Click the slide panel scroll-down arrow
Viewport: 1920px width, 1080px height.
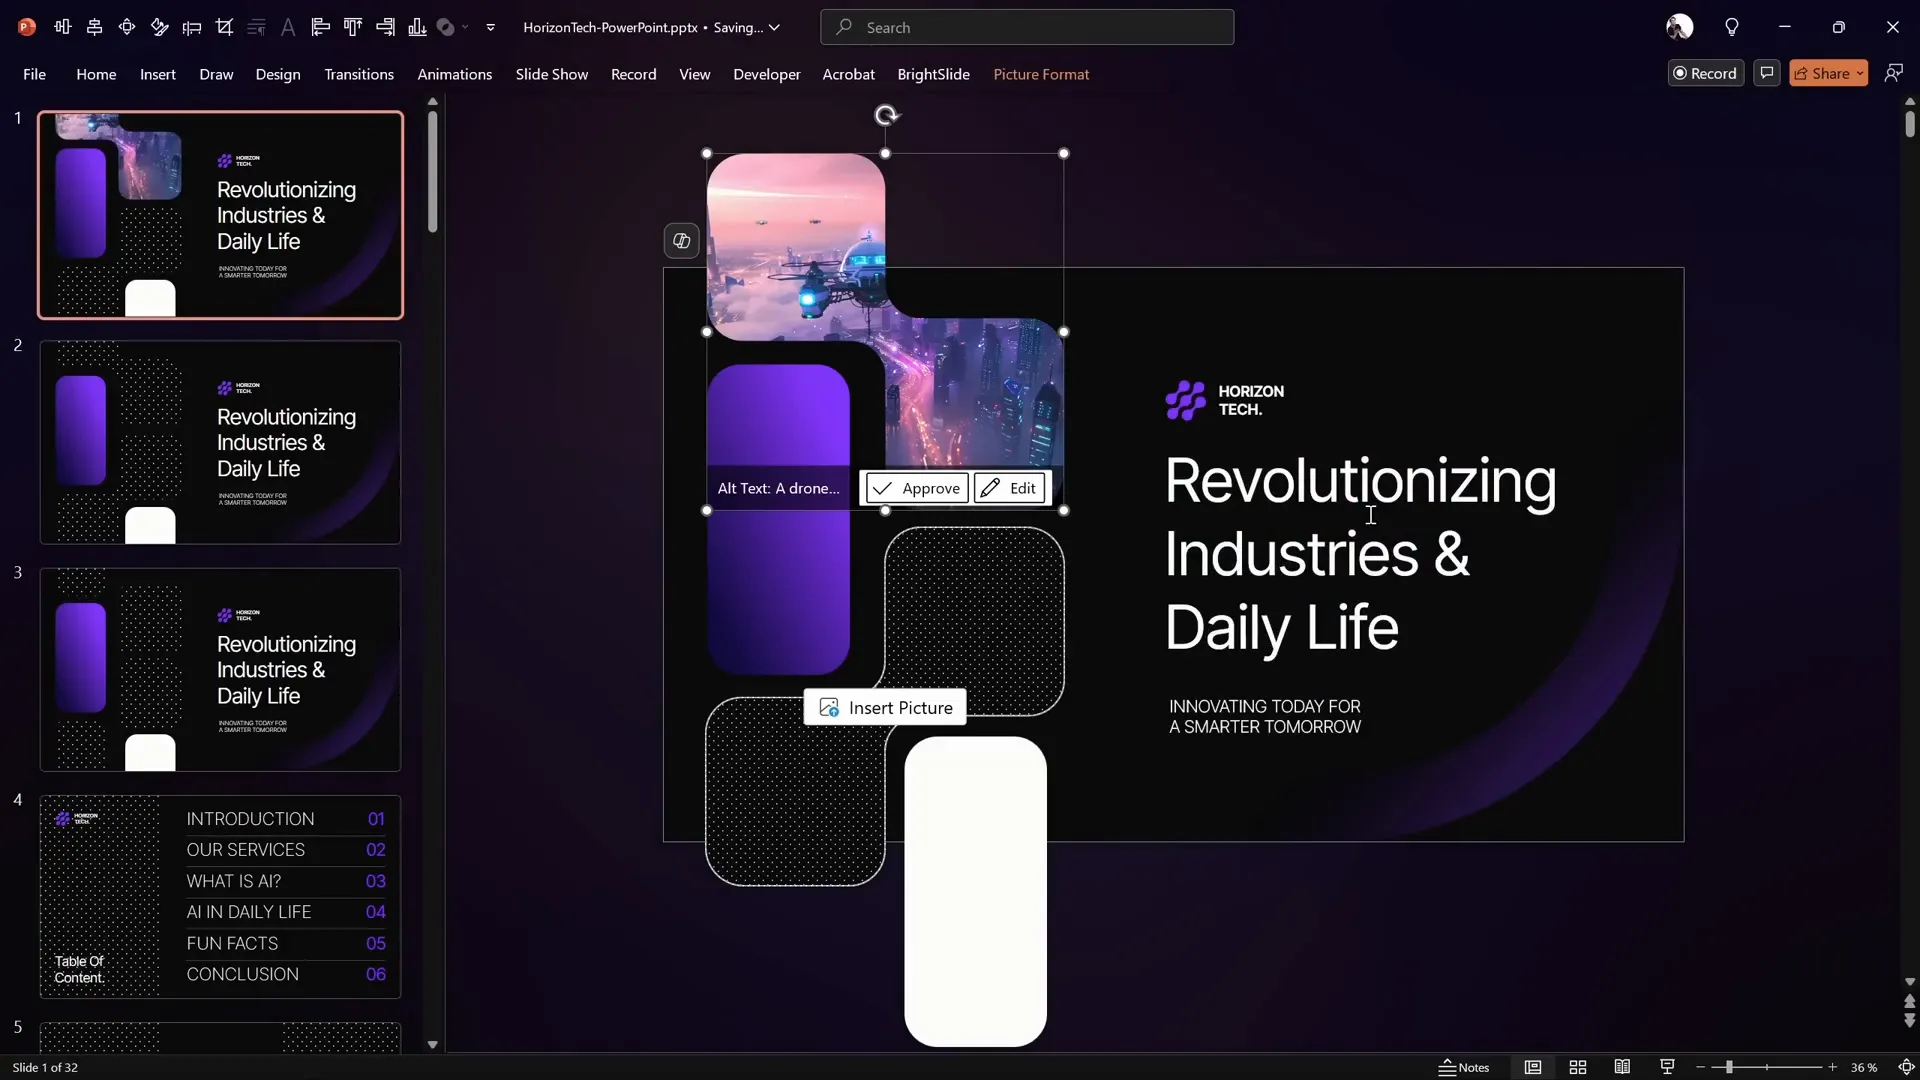point(432,1044)
